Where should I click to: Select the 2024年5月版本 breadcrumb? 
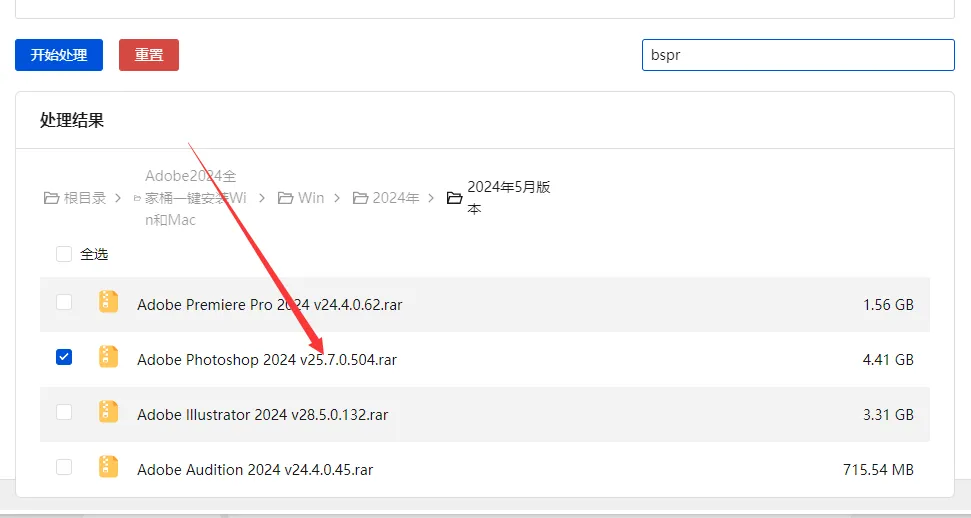coord(499,198)
